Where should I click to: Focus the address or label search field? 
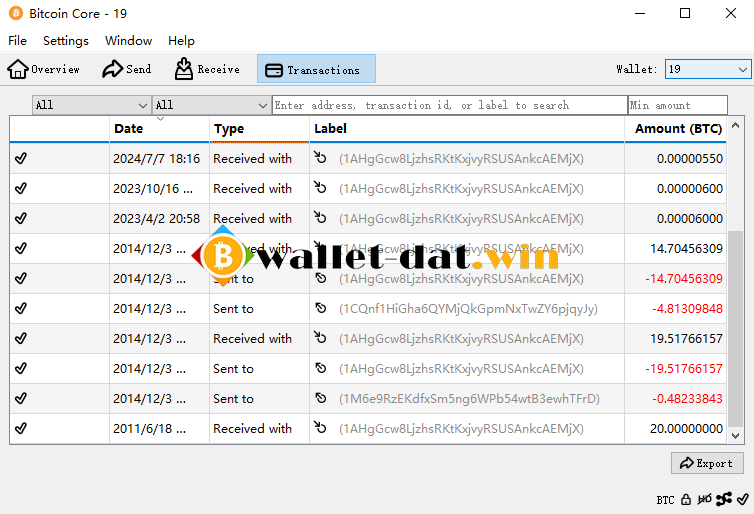pos(450,105)
